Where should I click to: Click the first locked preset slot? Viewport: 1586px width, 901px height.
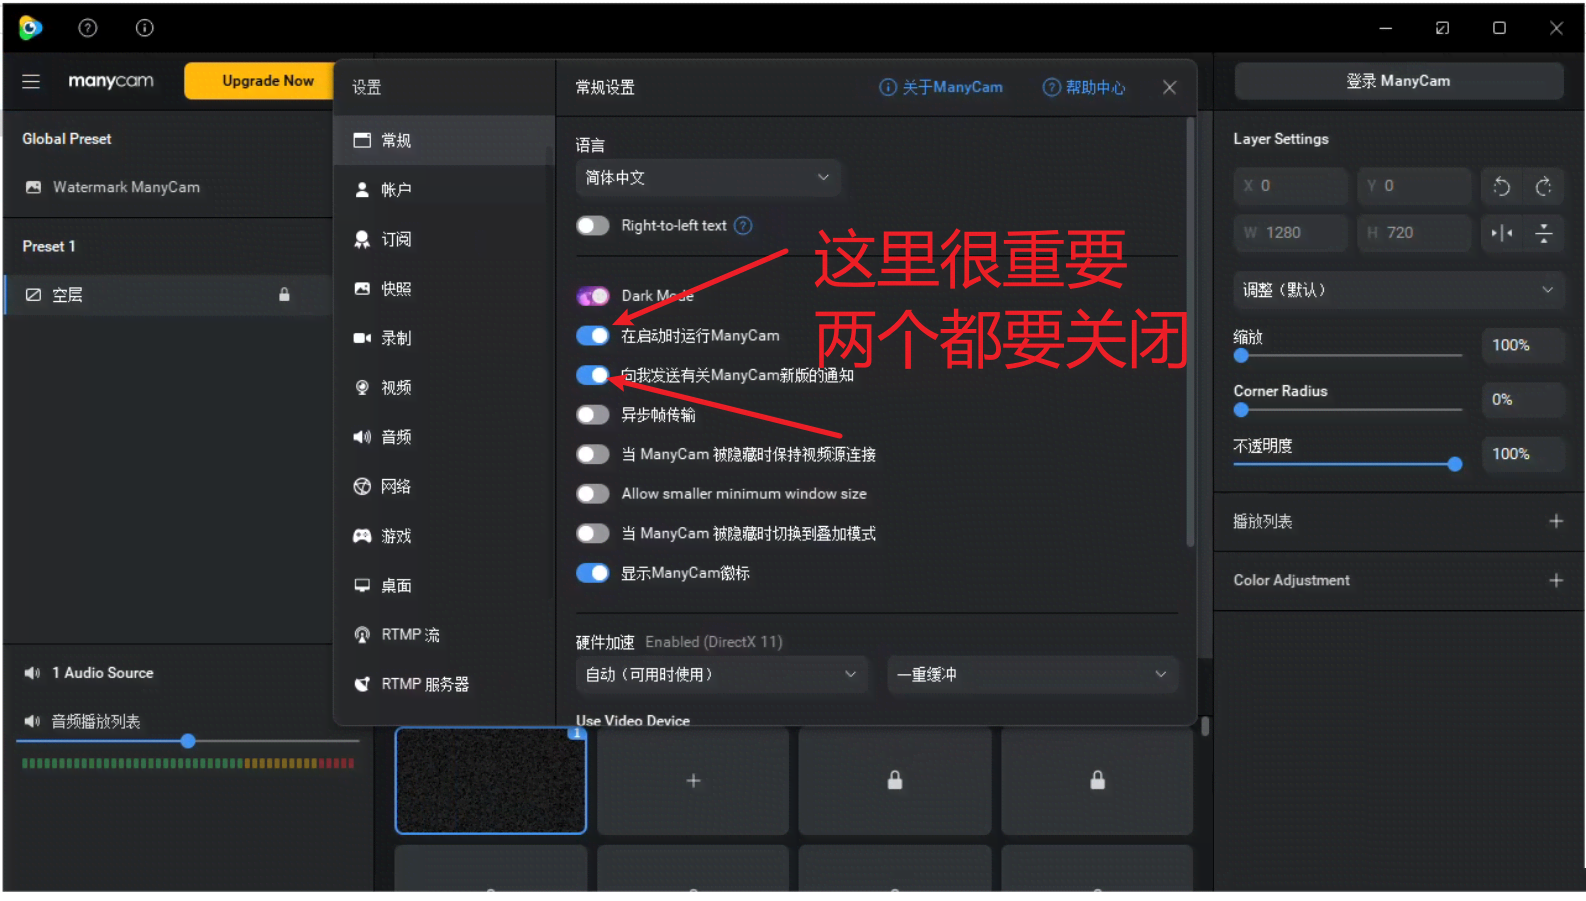(x=895, y=780)
